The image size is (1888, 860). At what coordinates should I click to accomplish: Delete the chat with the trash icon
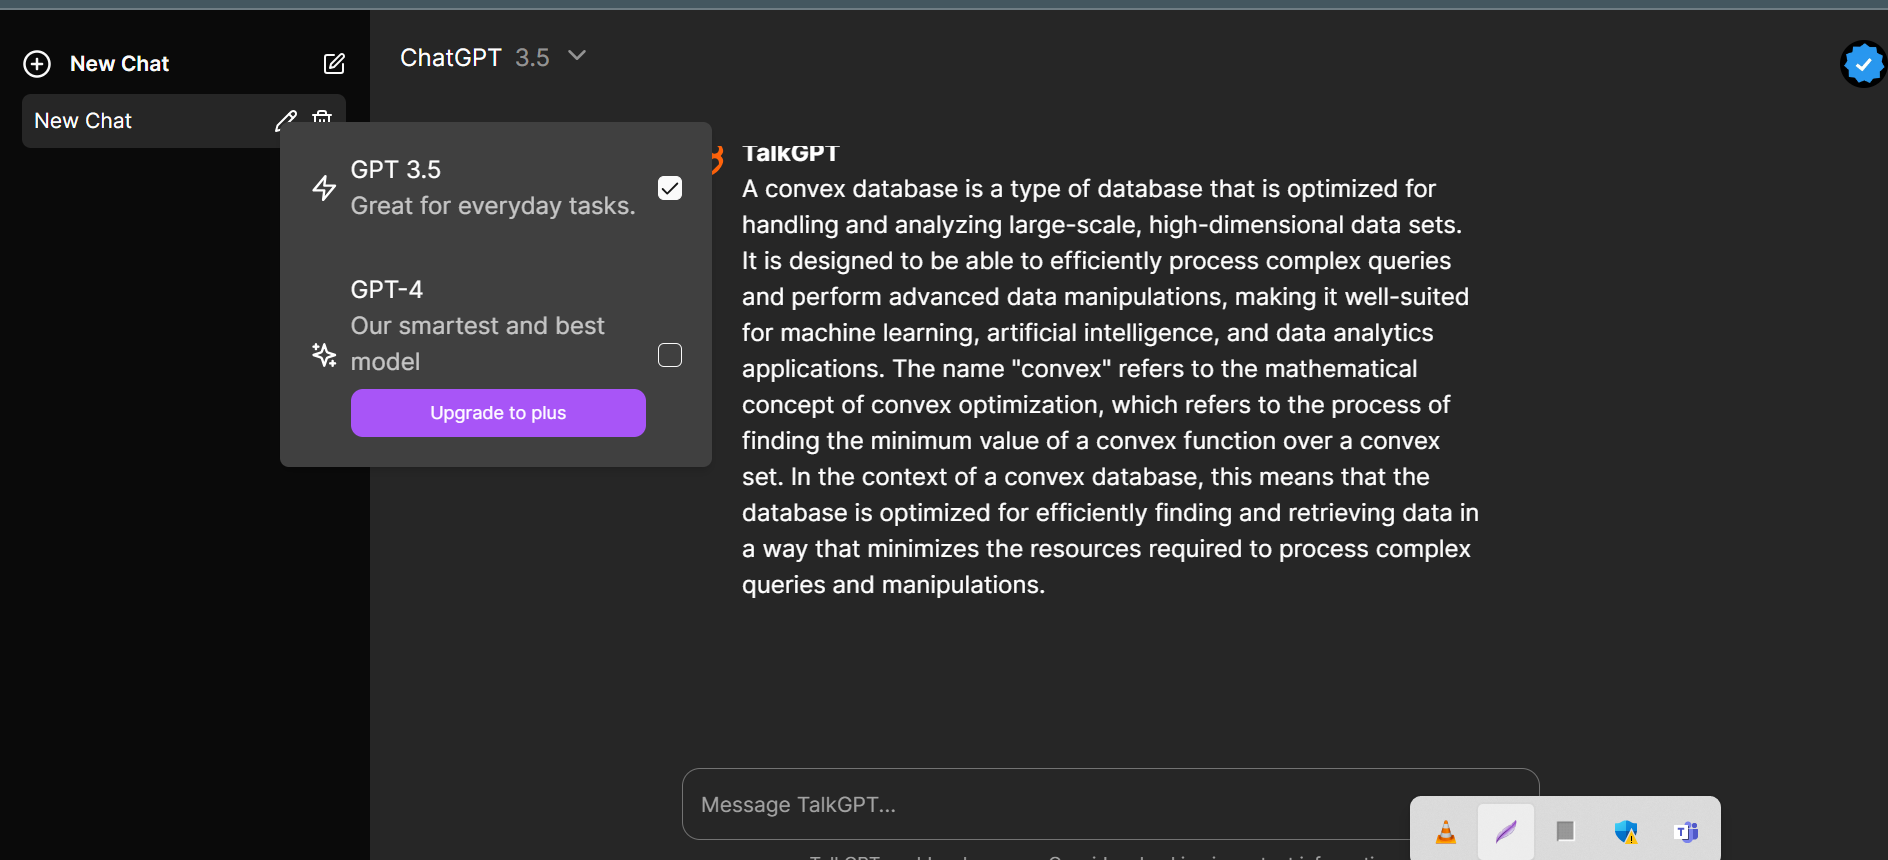(x=322, y=116)
